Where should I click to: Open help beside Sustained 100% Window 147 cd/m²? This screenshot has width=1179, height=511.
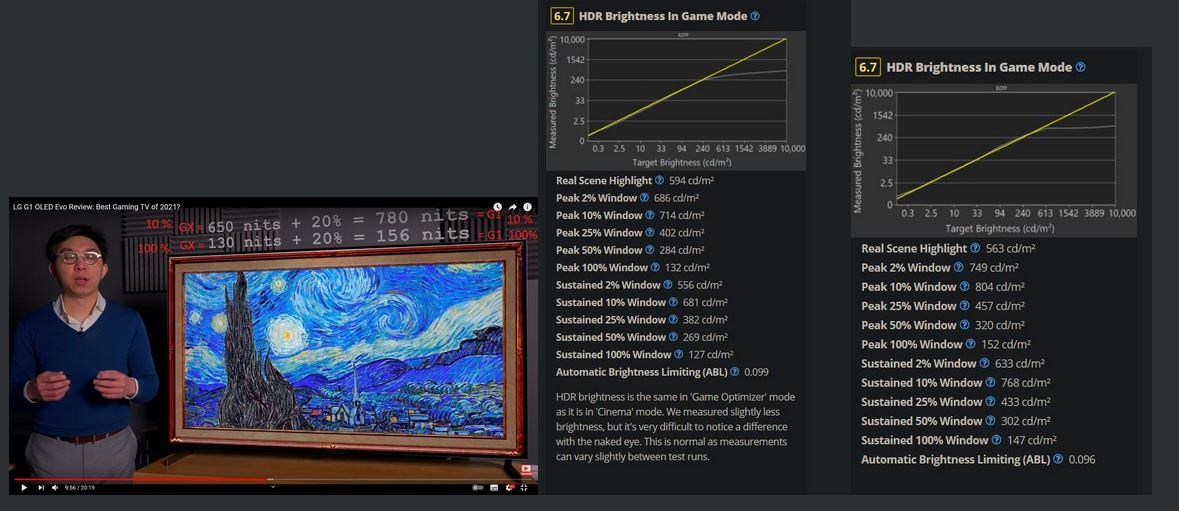click(x=996, y=440)
